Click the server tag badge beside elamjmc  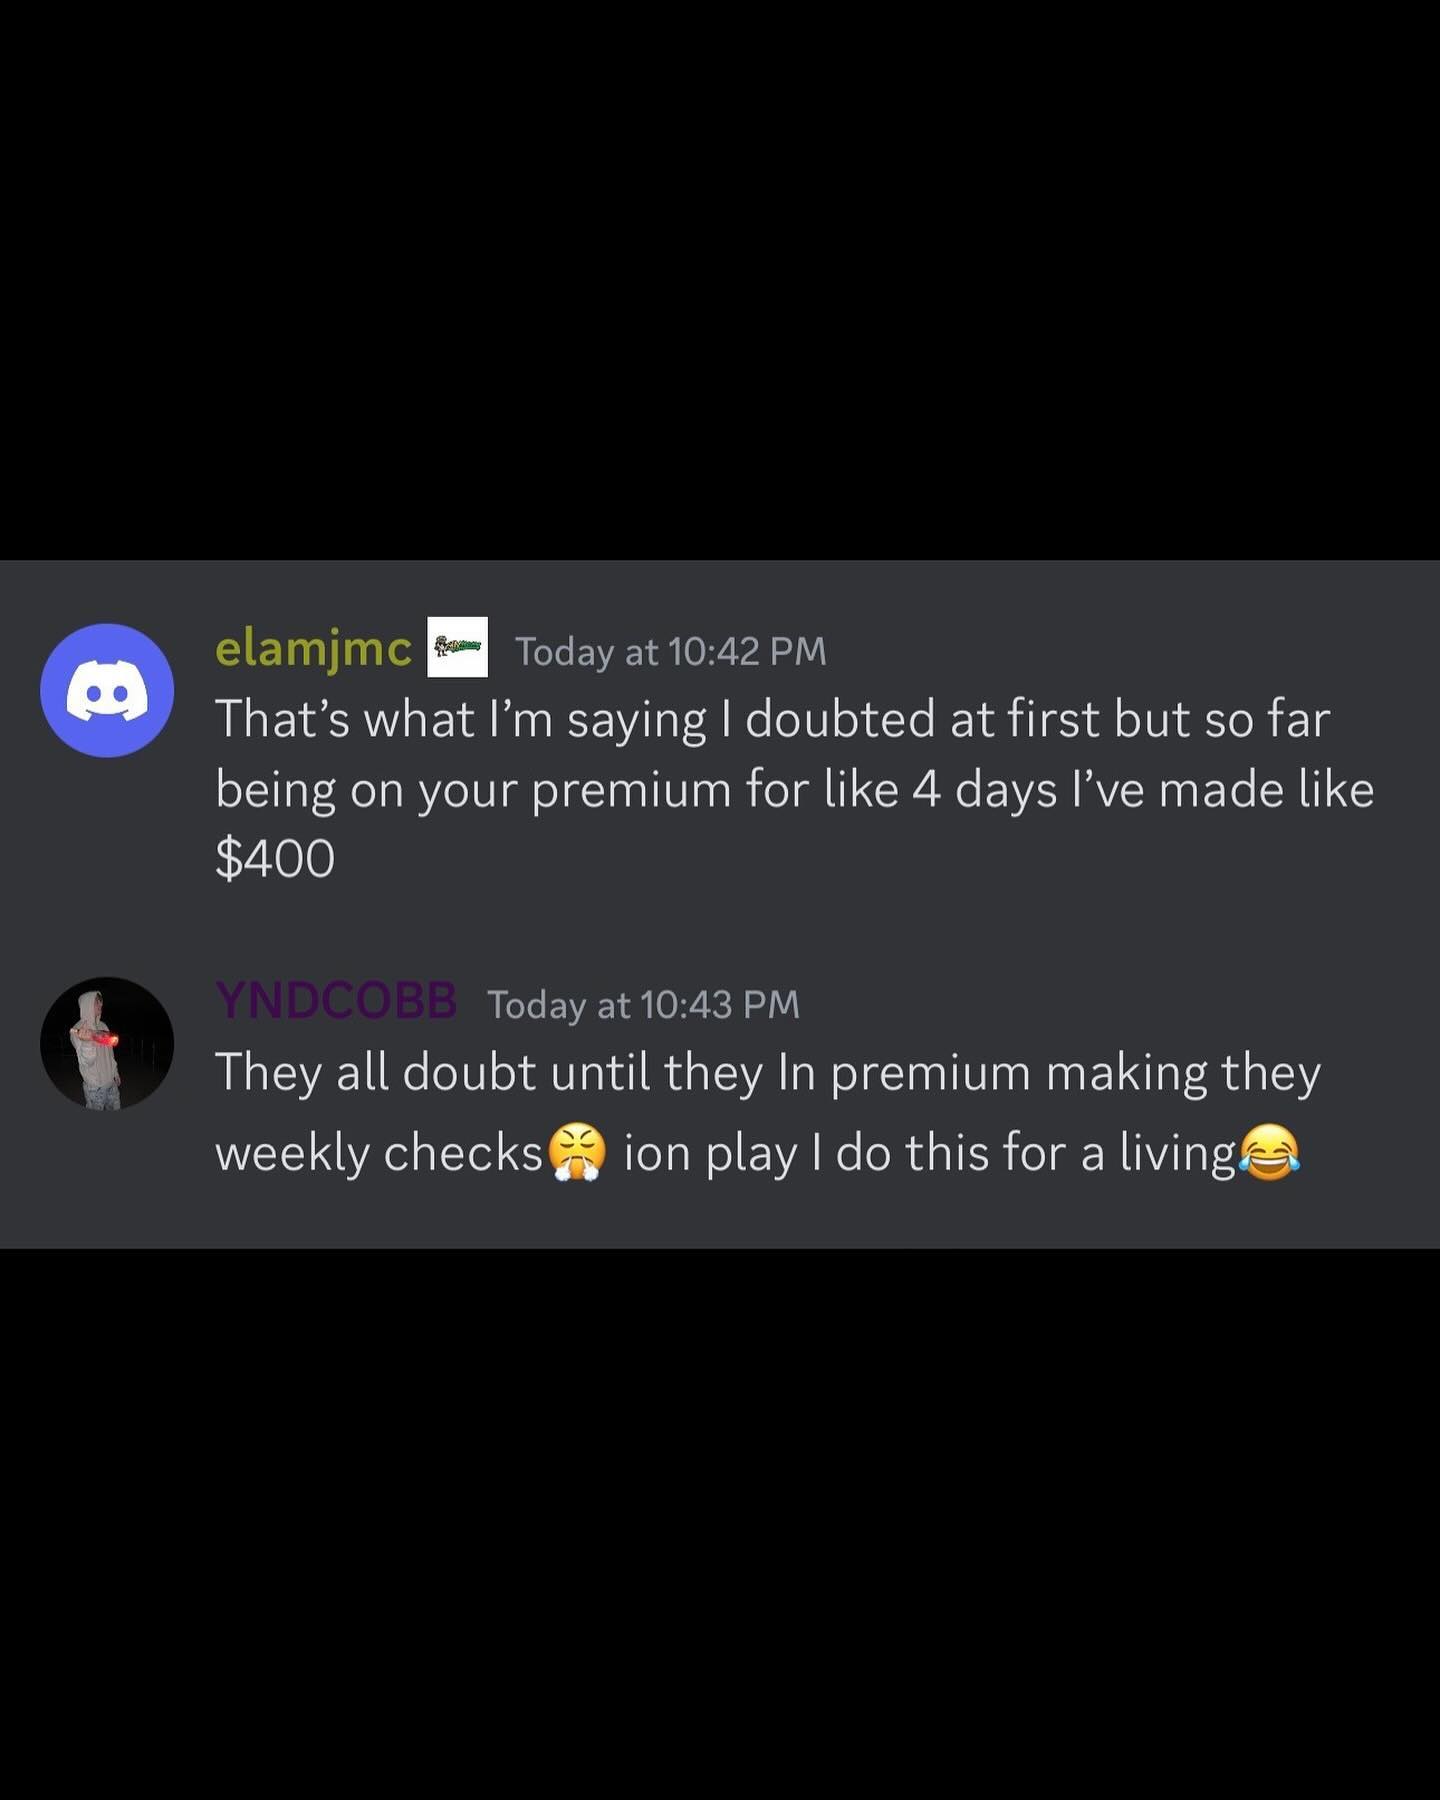pyautogui.click(x=457, y=647)
